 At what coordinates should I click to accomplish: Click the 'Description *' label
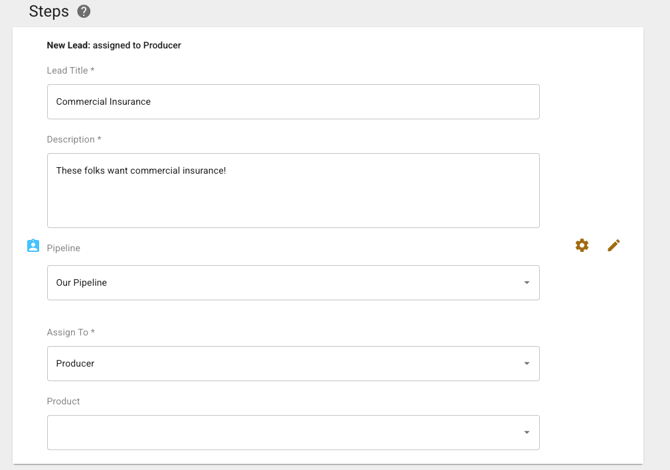coord(74,140)
